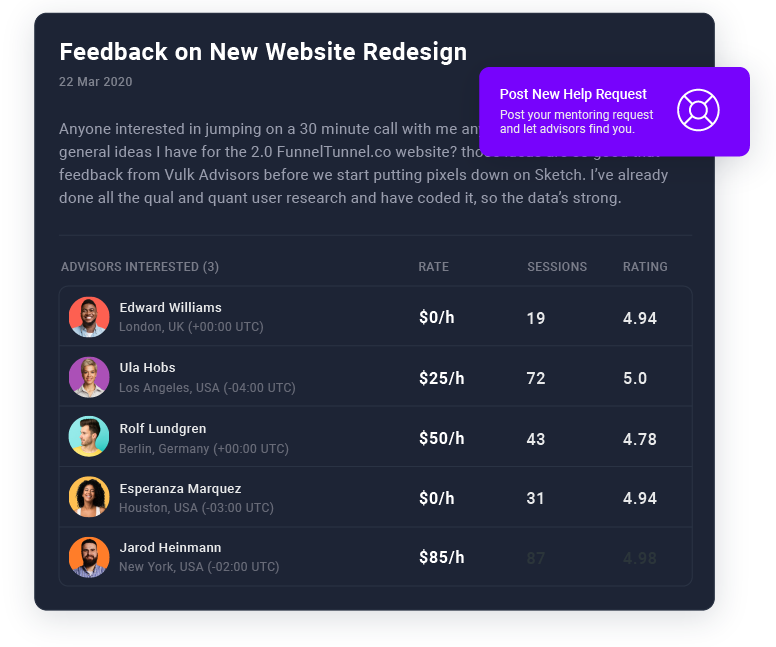The width and height of the screenshot is (776, 647).
Task: Click Ula Hobs' 5.0 rating
Action: click(635, 378)
